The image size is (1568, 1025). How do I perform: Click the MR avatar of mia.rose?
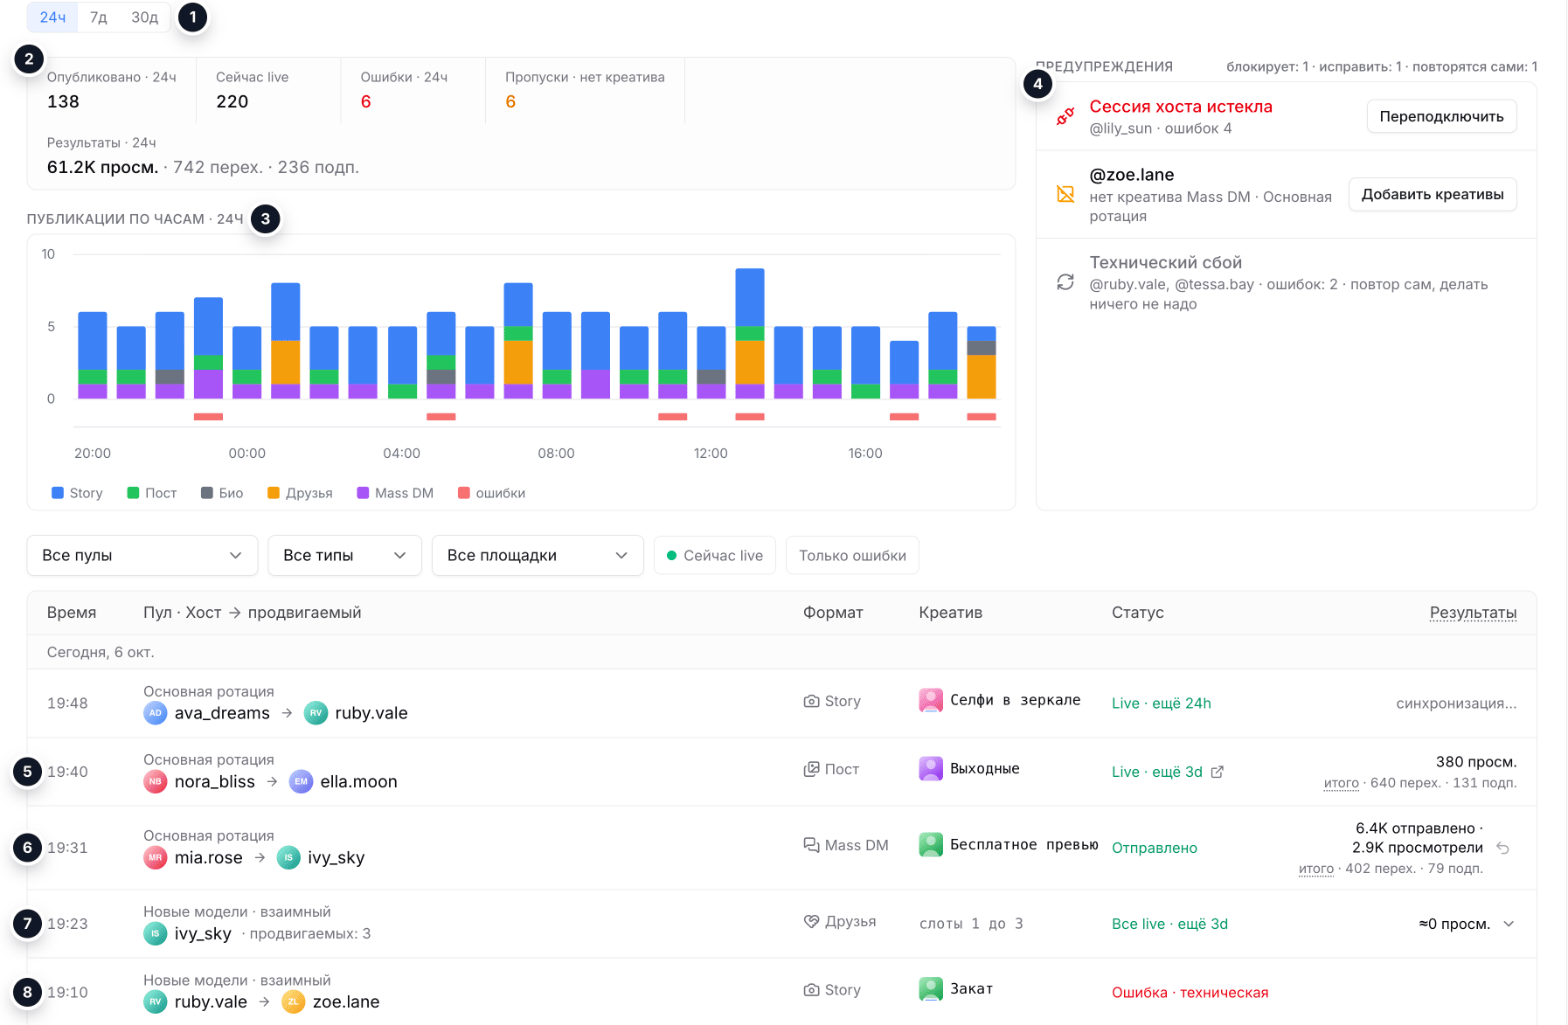pyautogui.click(x=155, y=858)
